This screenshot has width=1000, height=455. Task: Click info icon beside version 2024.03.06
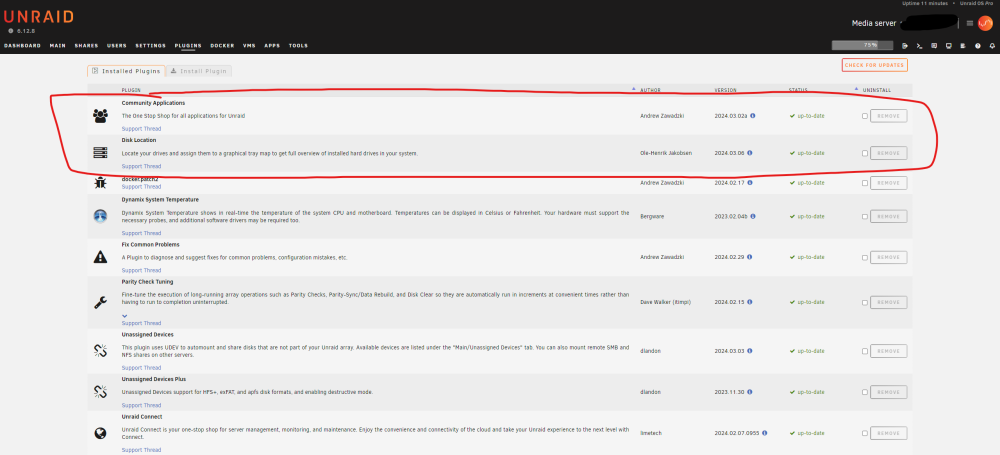coord(749,153)
